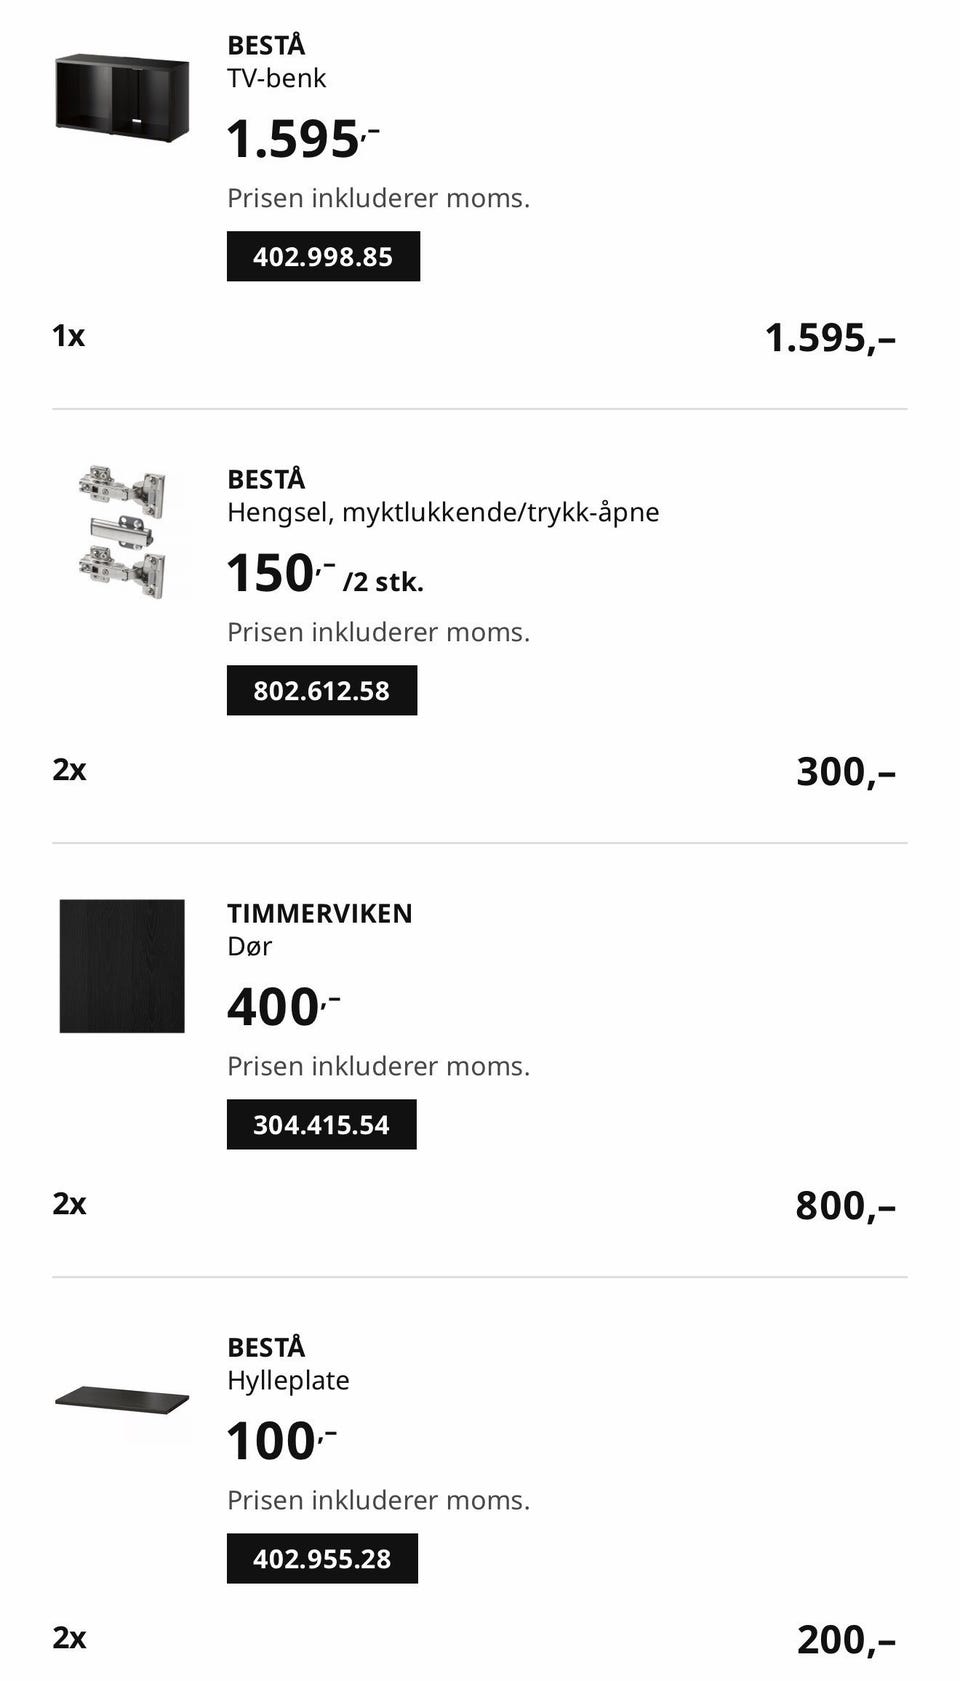Select the 2x quantity for hinges

69,770
